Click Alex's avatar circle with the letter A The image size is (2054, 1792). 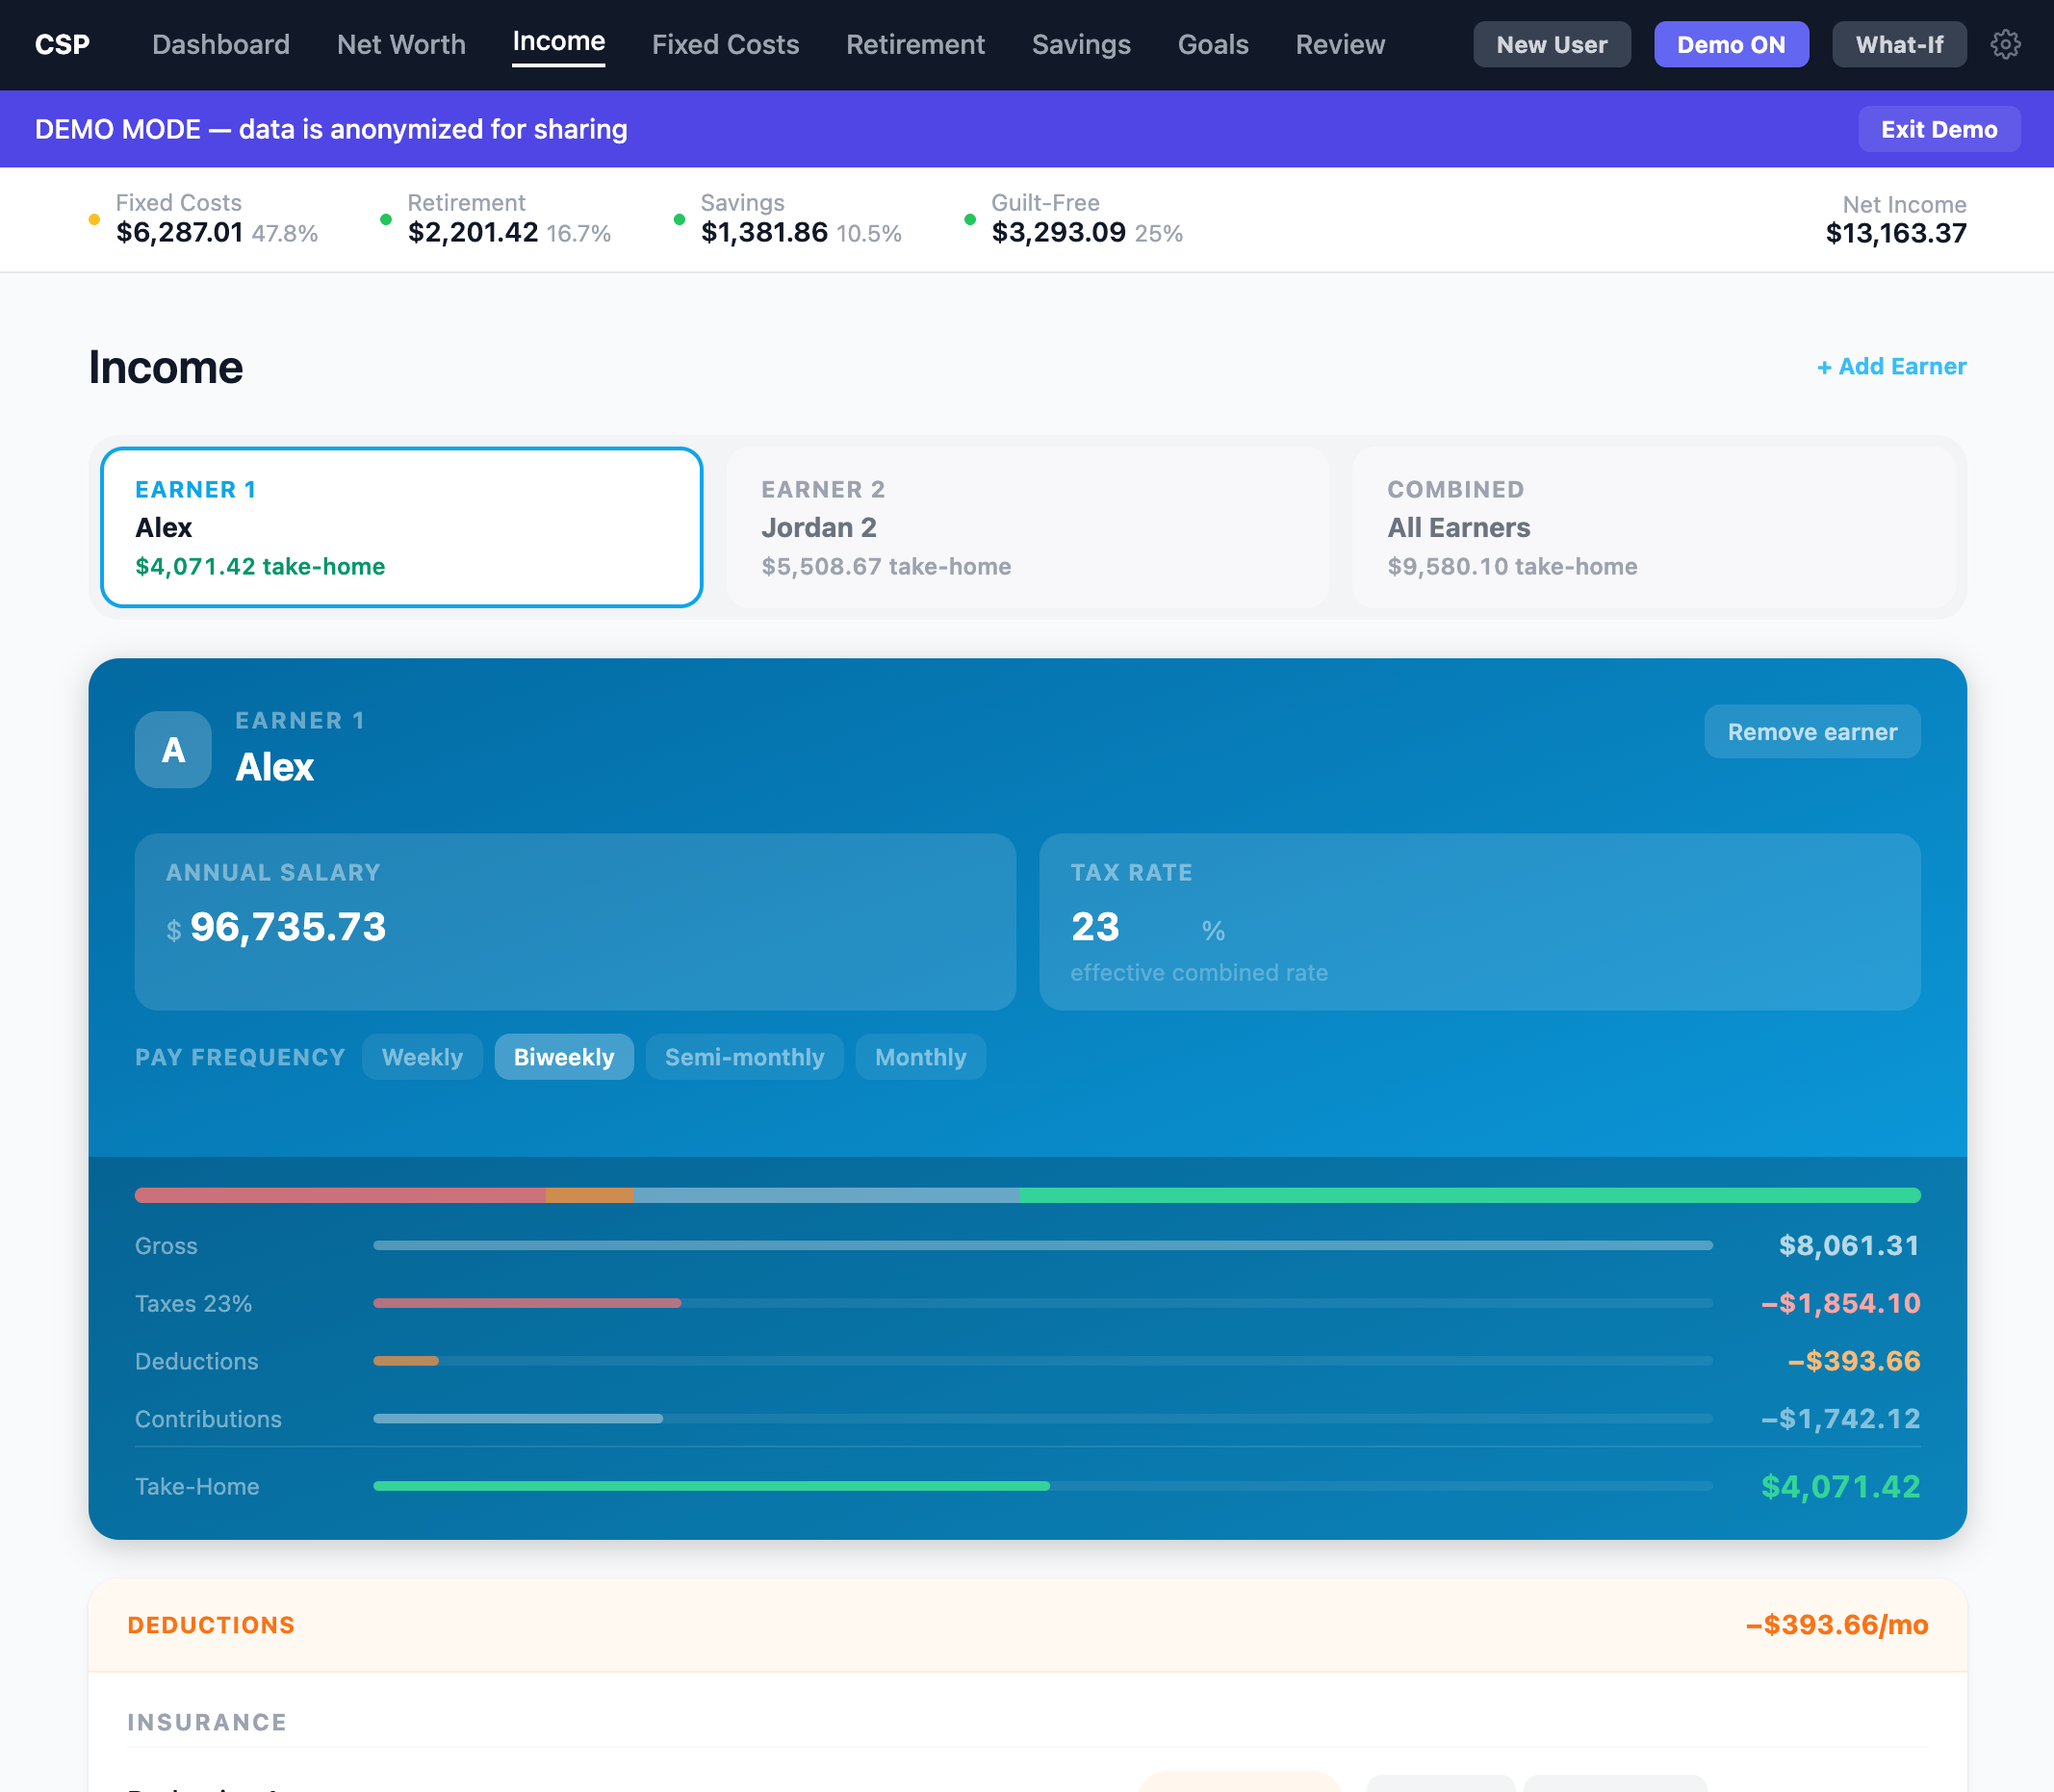pos(172,748)
